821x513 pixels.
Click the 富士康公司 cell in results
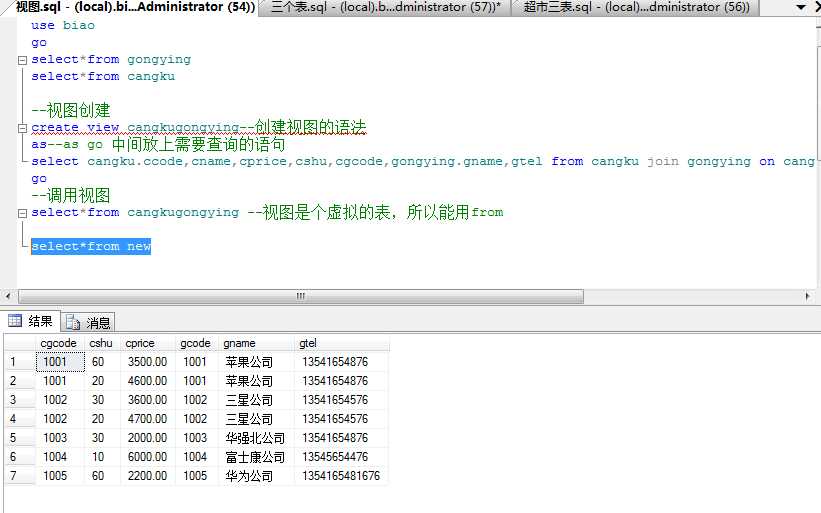pyautogui.click(x=254, y=457)
